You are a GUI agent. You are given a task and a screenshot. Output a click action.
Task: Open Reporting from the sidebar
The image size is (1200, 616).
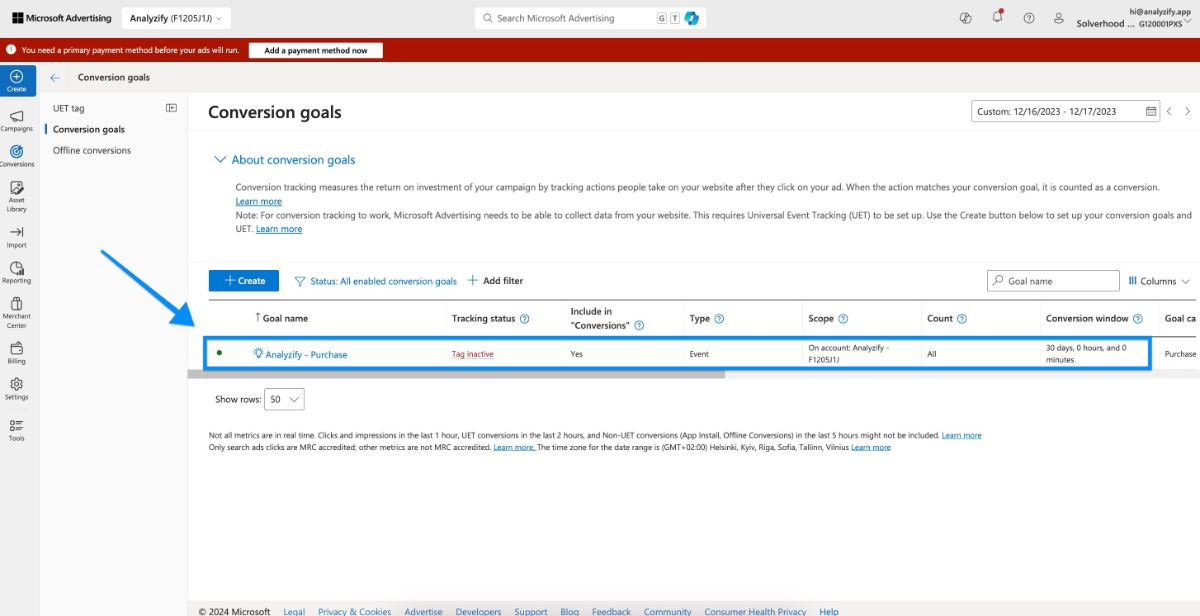17,273
